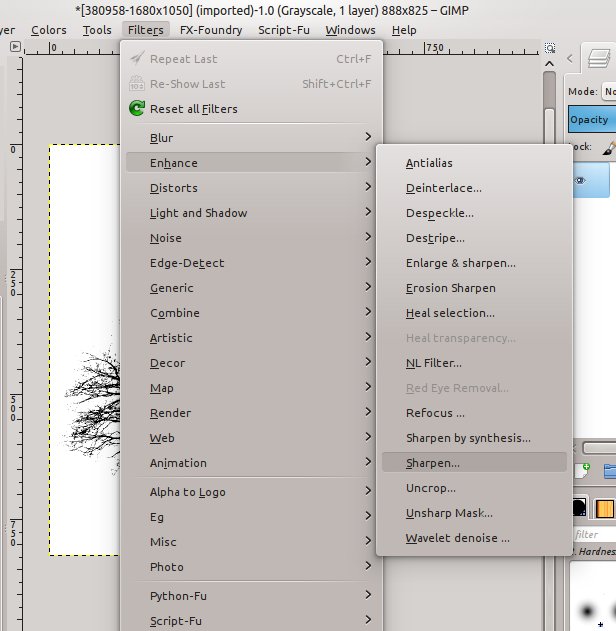The width and height of the screenshot is (616, 631).
Task: Expand the Noise submenu
Action: 251,237
